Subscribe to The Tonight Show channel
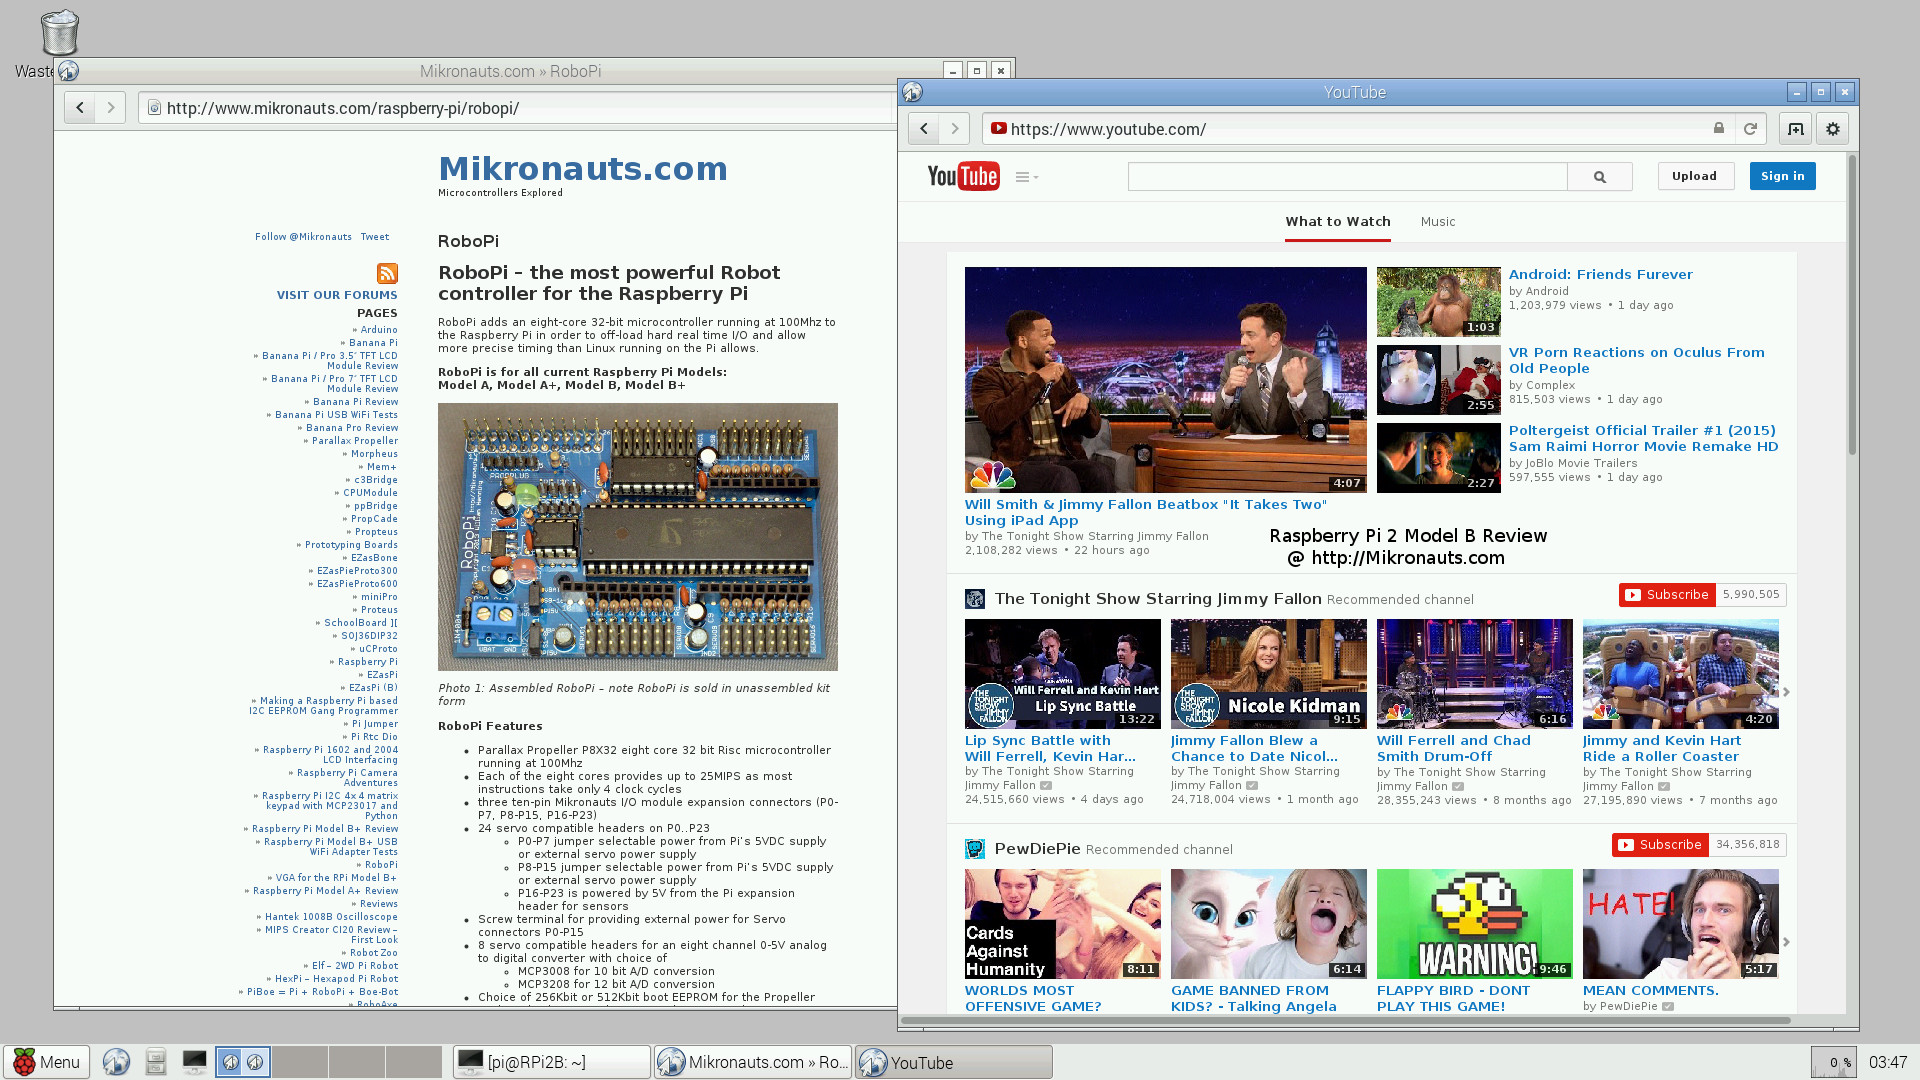 pos(1667,595)
